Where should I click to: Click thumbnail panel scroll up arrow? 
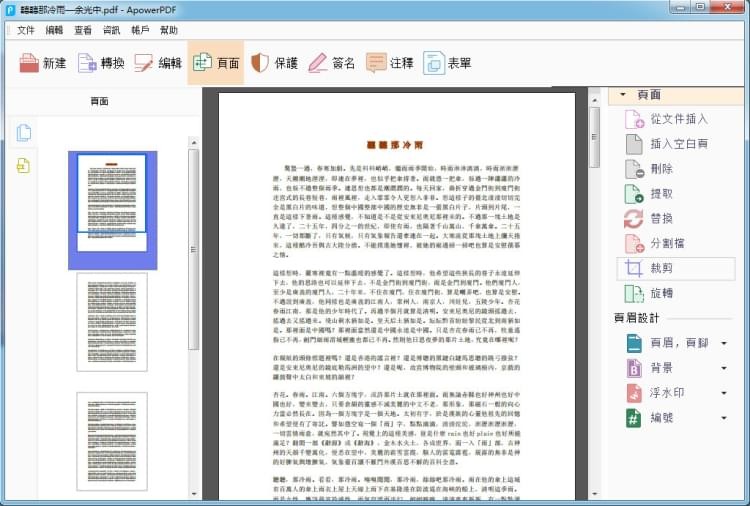[x=194, y=143]
